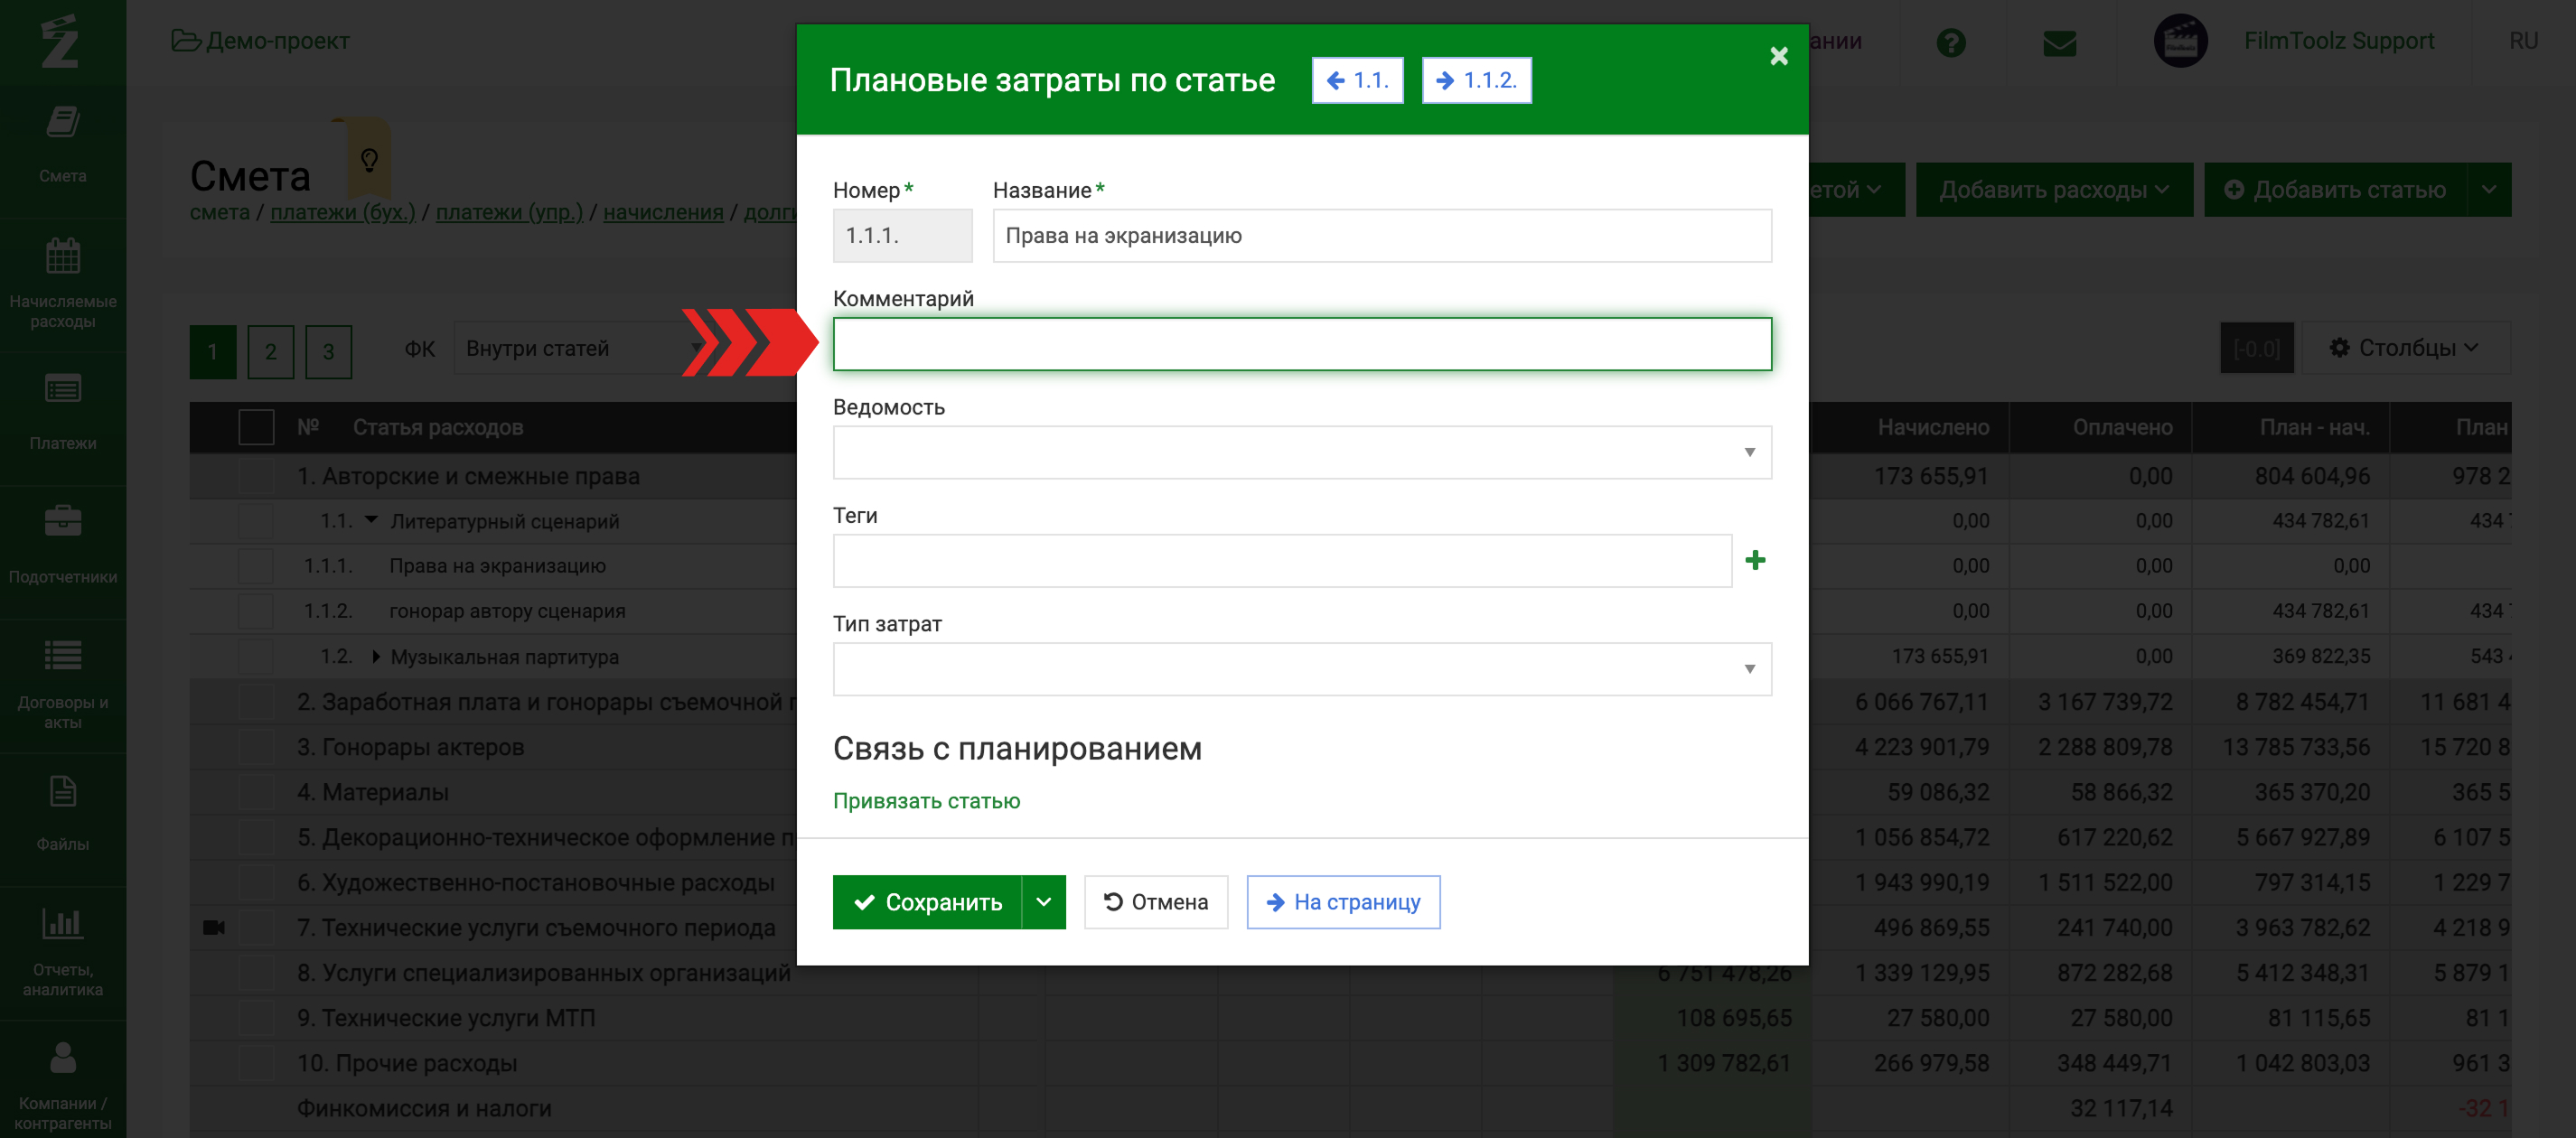
Task: Open the arrow next to Добавить статью
Action: [x=2489, y=190]
